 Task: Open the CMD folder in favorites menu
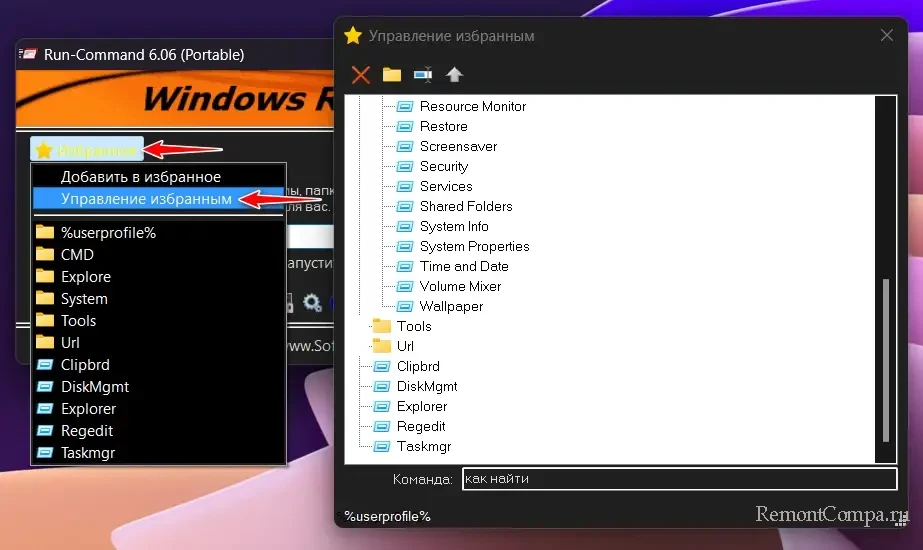pyautogui.click(x=77, y=255)
